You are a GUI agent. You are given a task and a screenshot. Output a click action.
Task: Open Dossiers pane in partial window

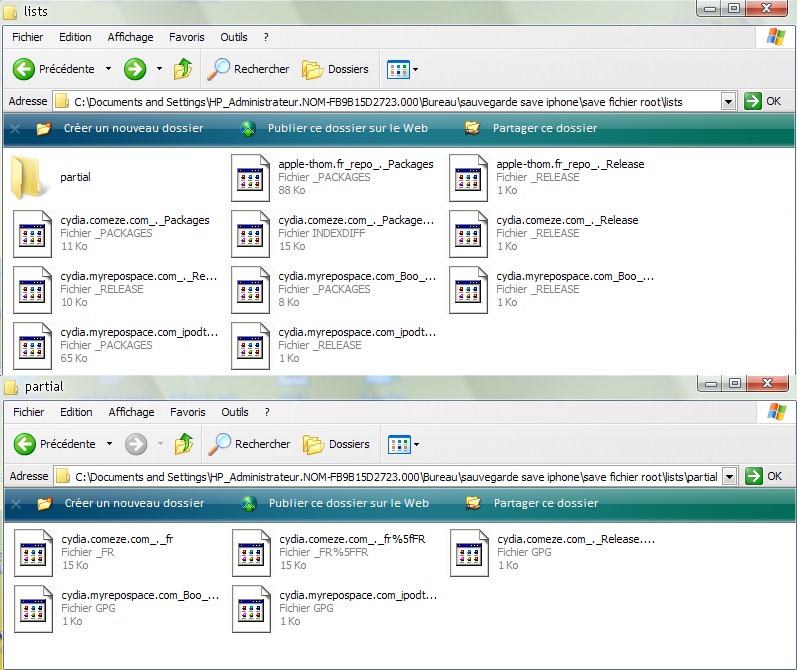[x=336, y=444]
